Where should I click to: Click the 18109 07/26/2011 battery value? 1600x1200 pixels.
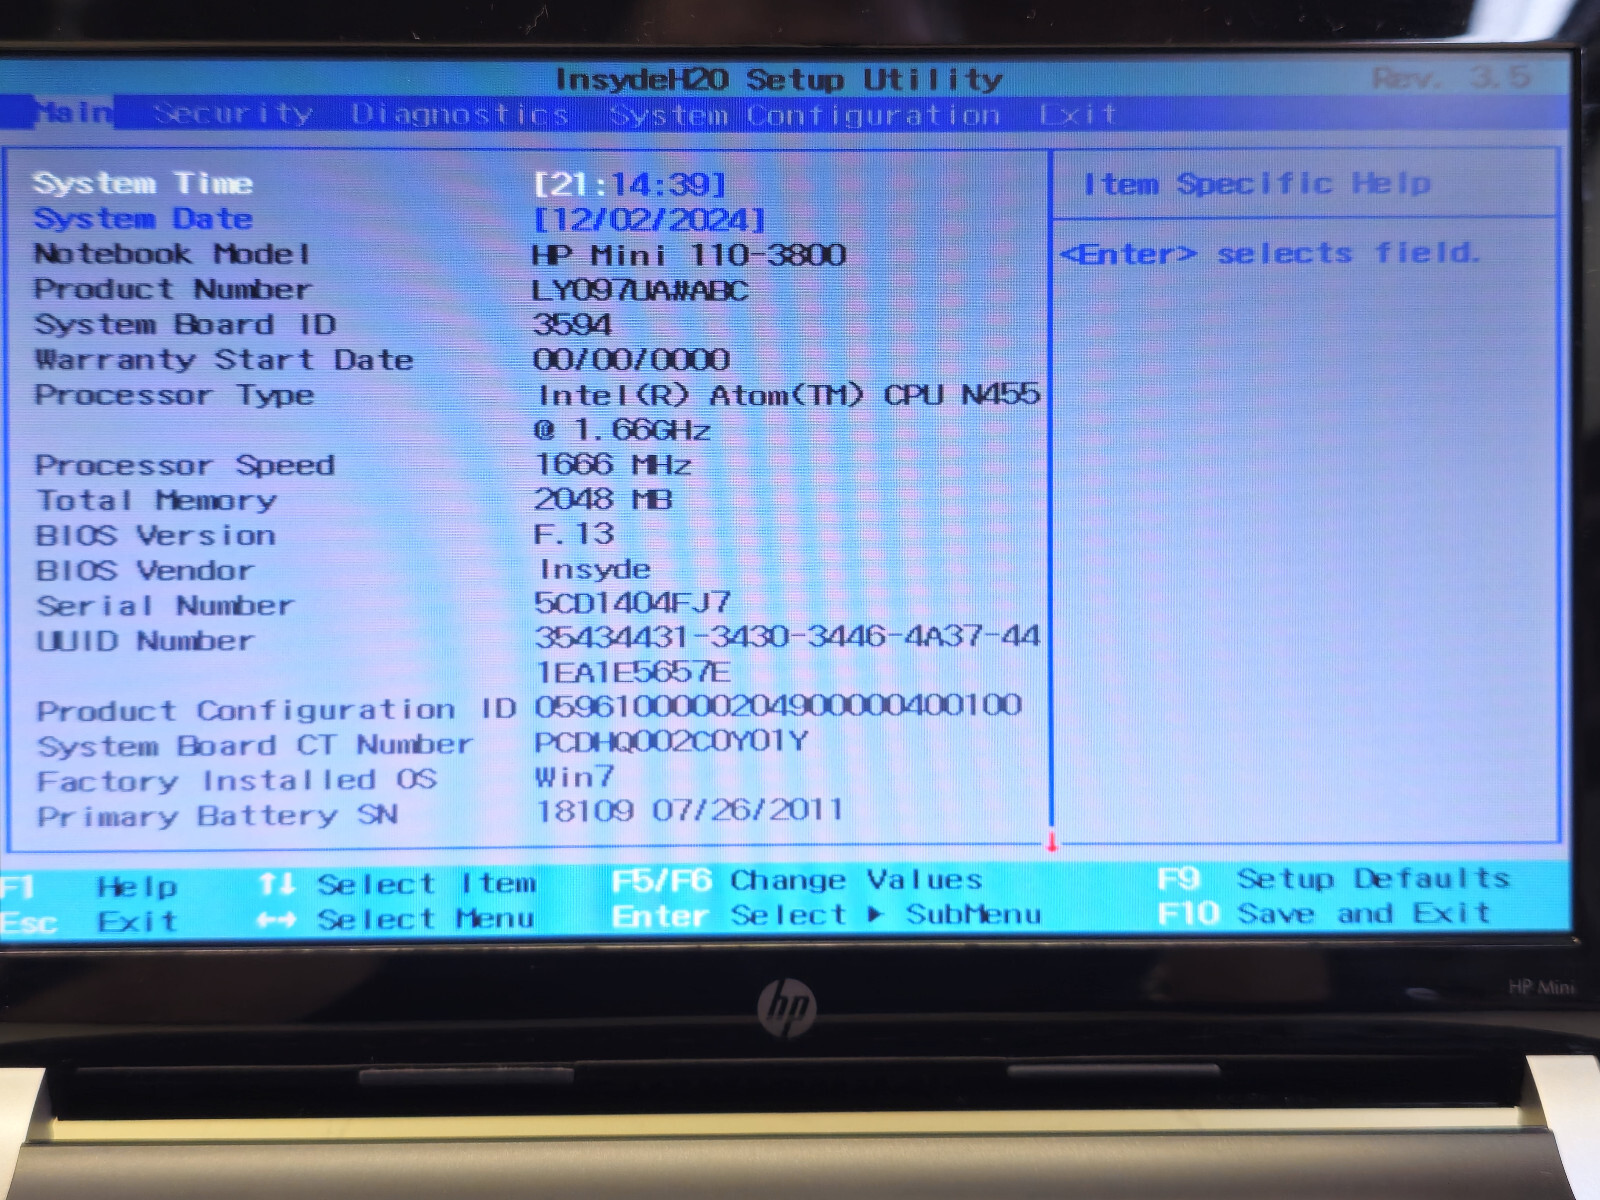tap(690, 810)
